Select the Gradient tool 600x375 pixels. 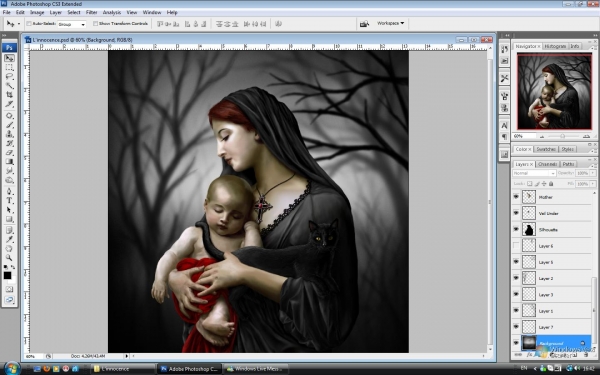(9, 161)
